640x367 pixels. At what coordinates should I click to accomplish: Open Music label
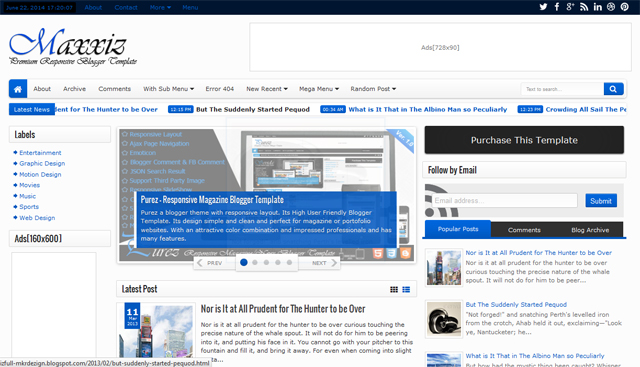(x=27, y=196)
